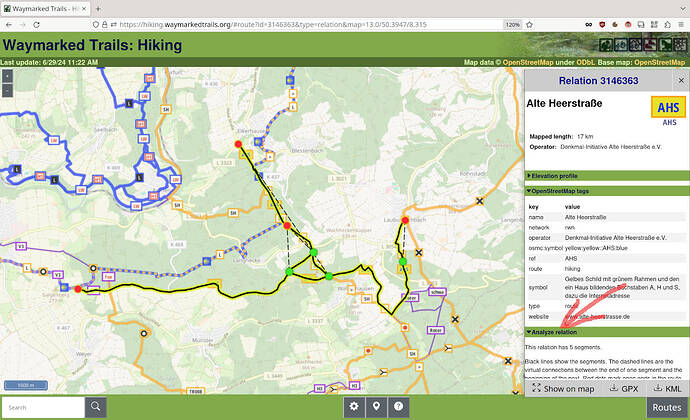690x420 pixels.
Task: Click the yellow AHS route symbol
Action: coord(668,107)
